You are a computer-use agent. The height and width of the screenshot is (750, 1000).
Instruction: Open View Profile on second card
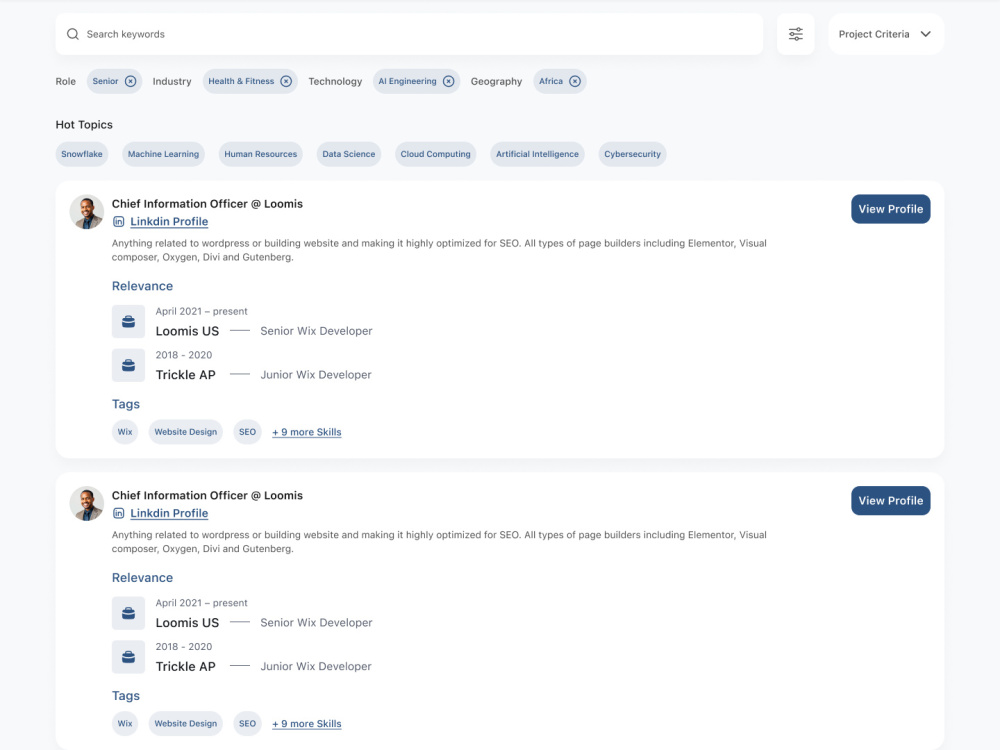point(890,501)
